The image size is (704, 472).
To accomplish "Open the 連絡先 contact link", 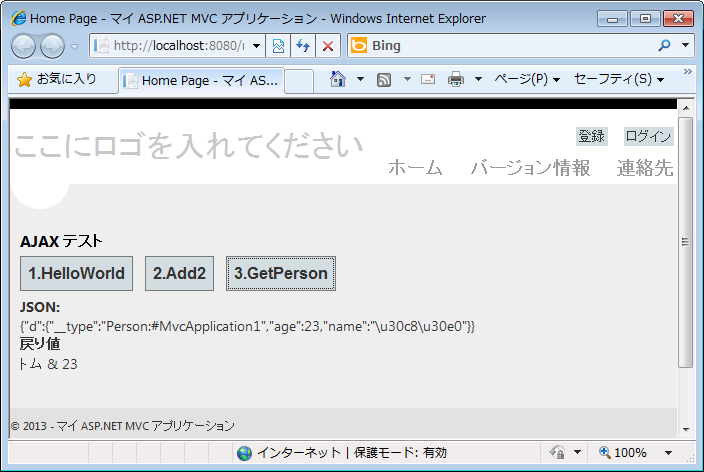I will [645, 168].
